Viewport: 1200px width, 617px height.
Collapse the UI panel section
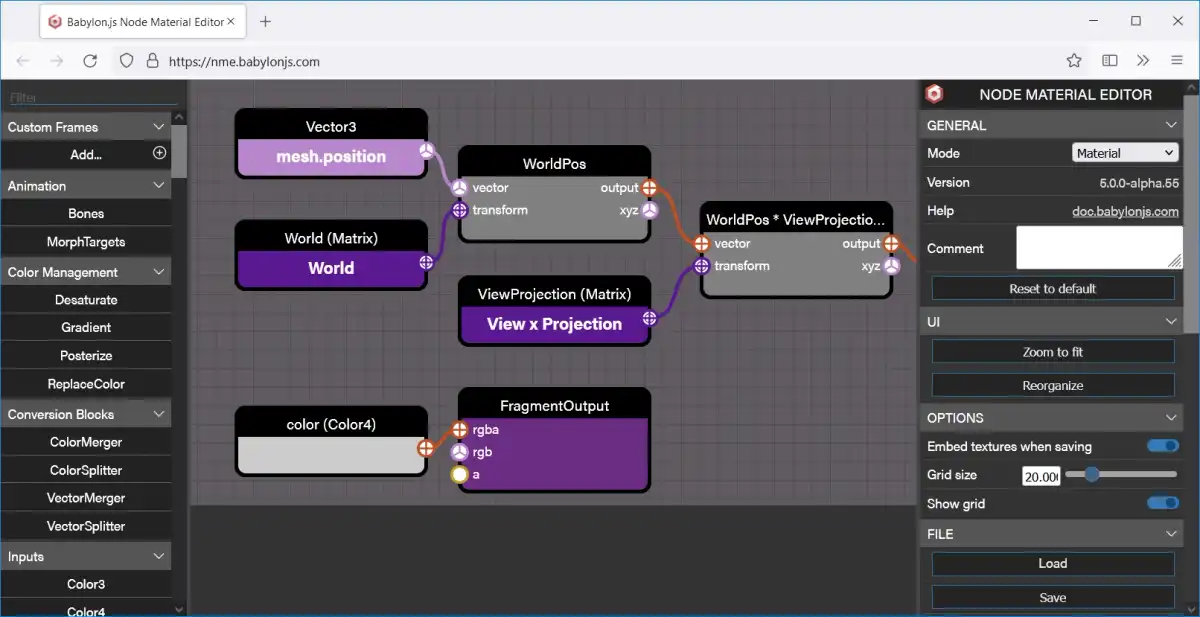1171,322
